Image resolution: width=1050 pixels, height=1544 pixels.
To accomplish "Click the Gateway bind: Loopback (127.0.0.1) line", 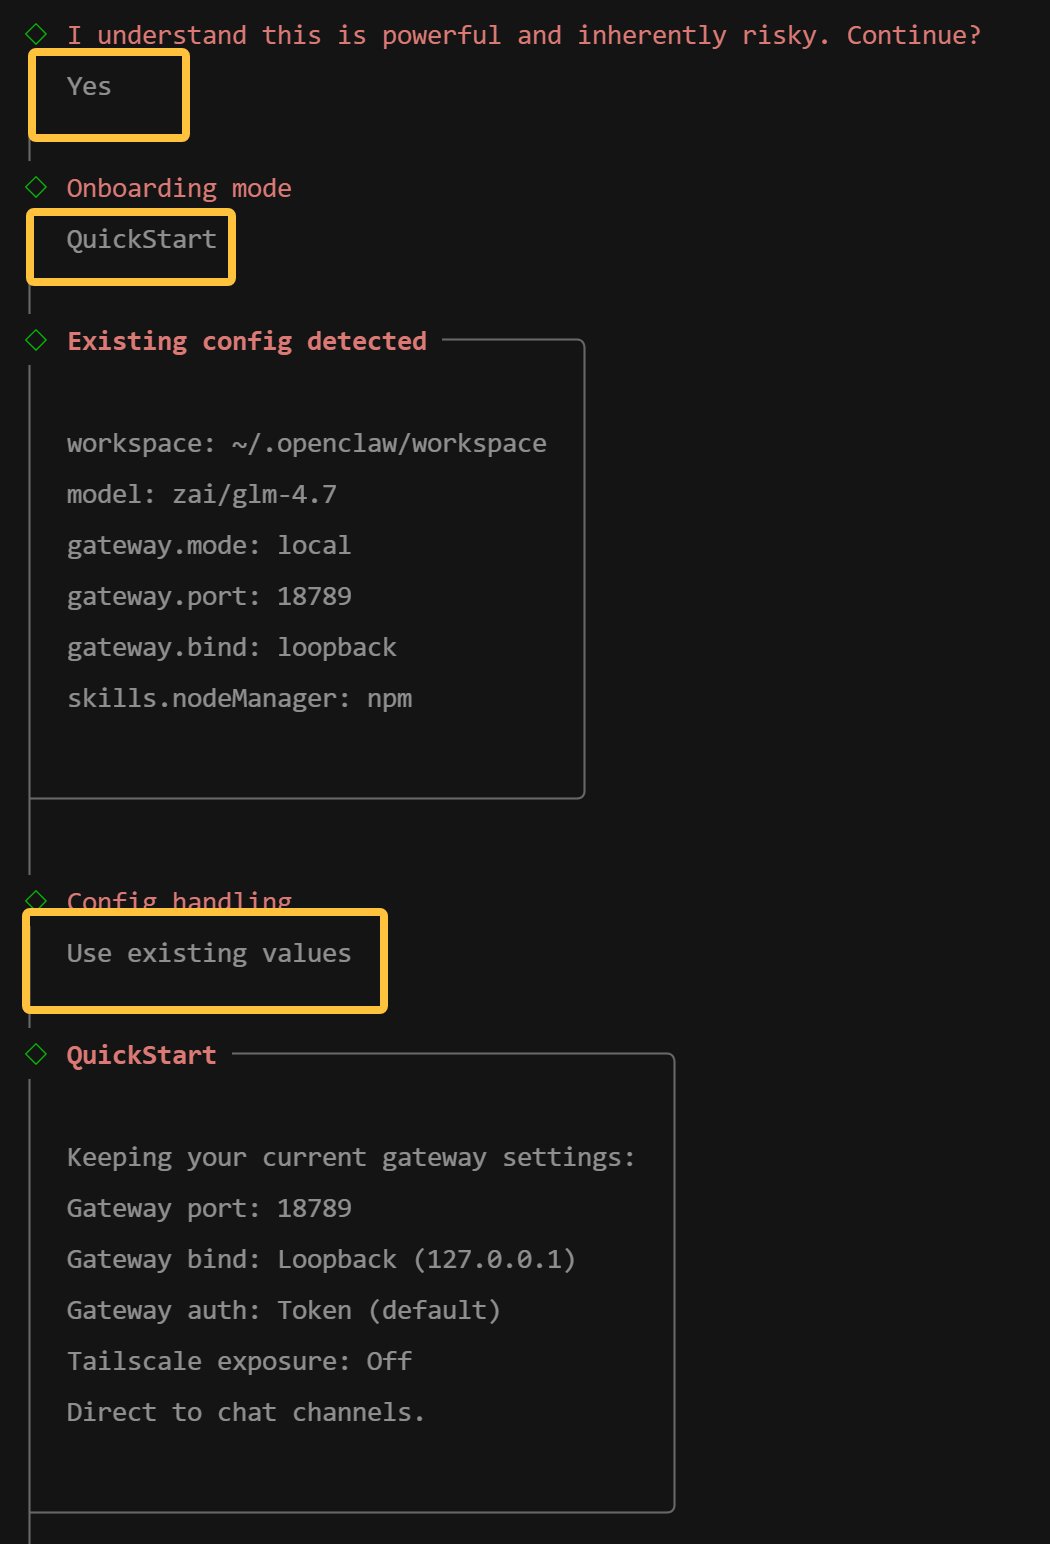I will [320, 1259].
